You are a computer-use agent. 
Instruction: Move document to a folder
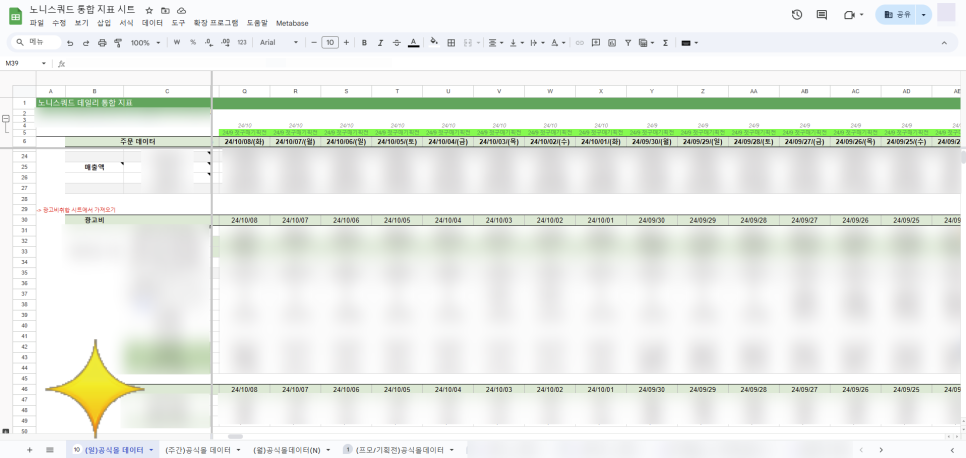coord(165,10)
